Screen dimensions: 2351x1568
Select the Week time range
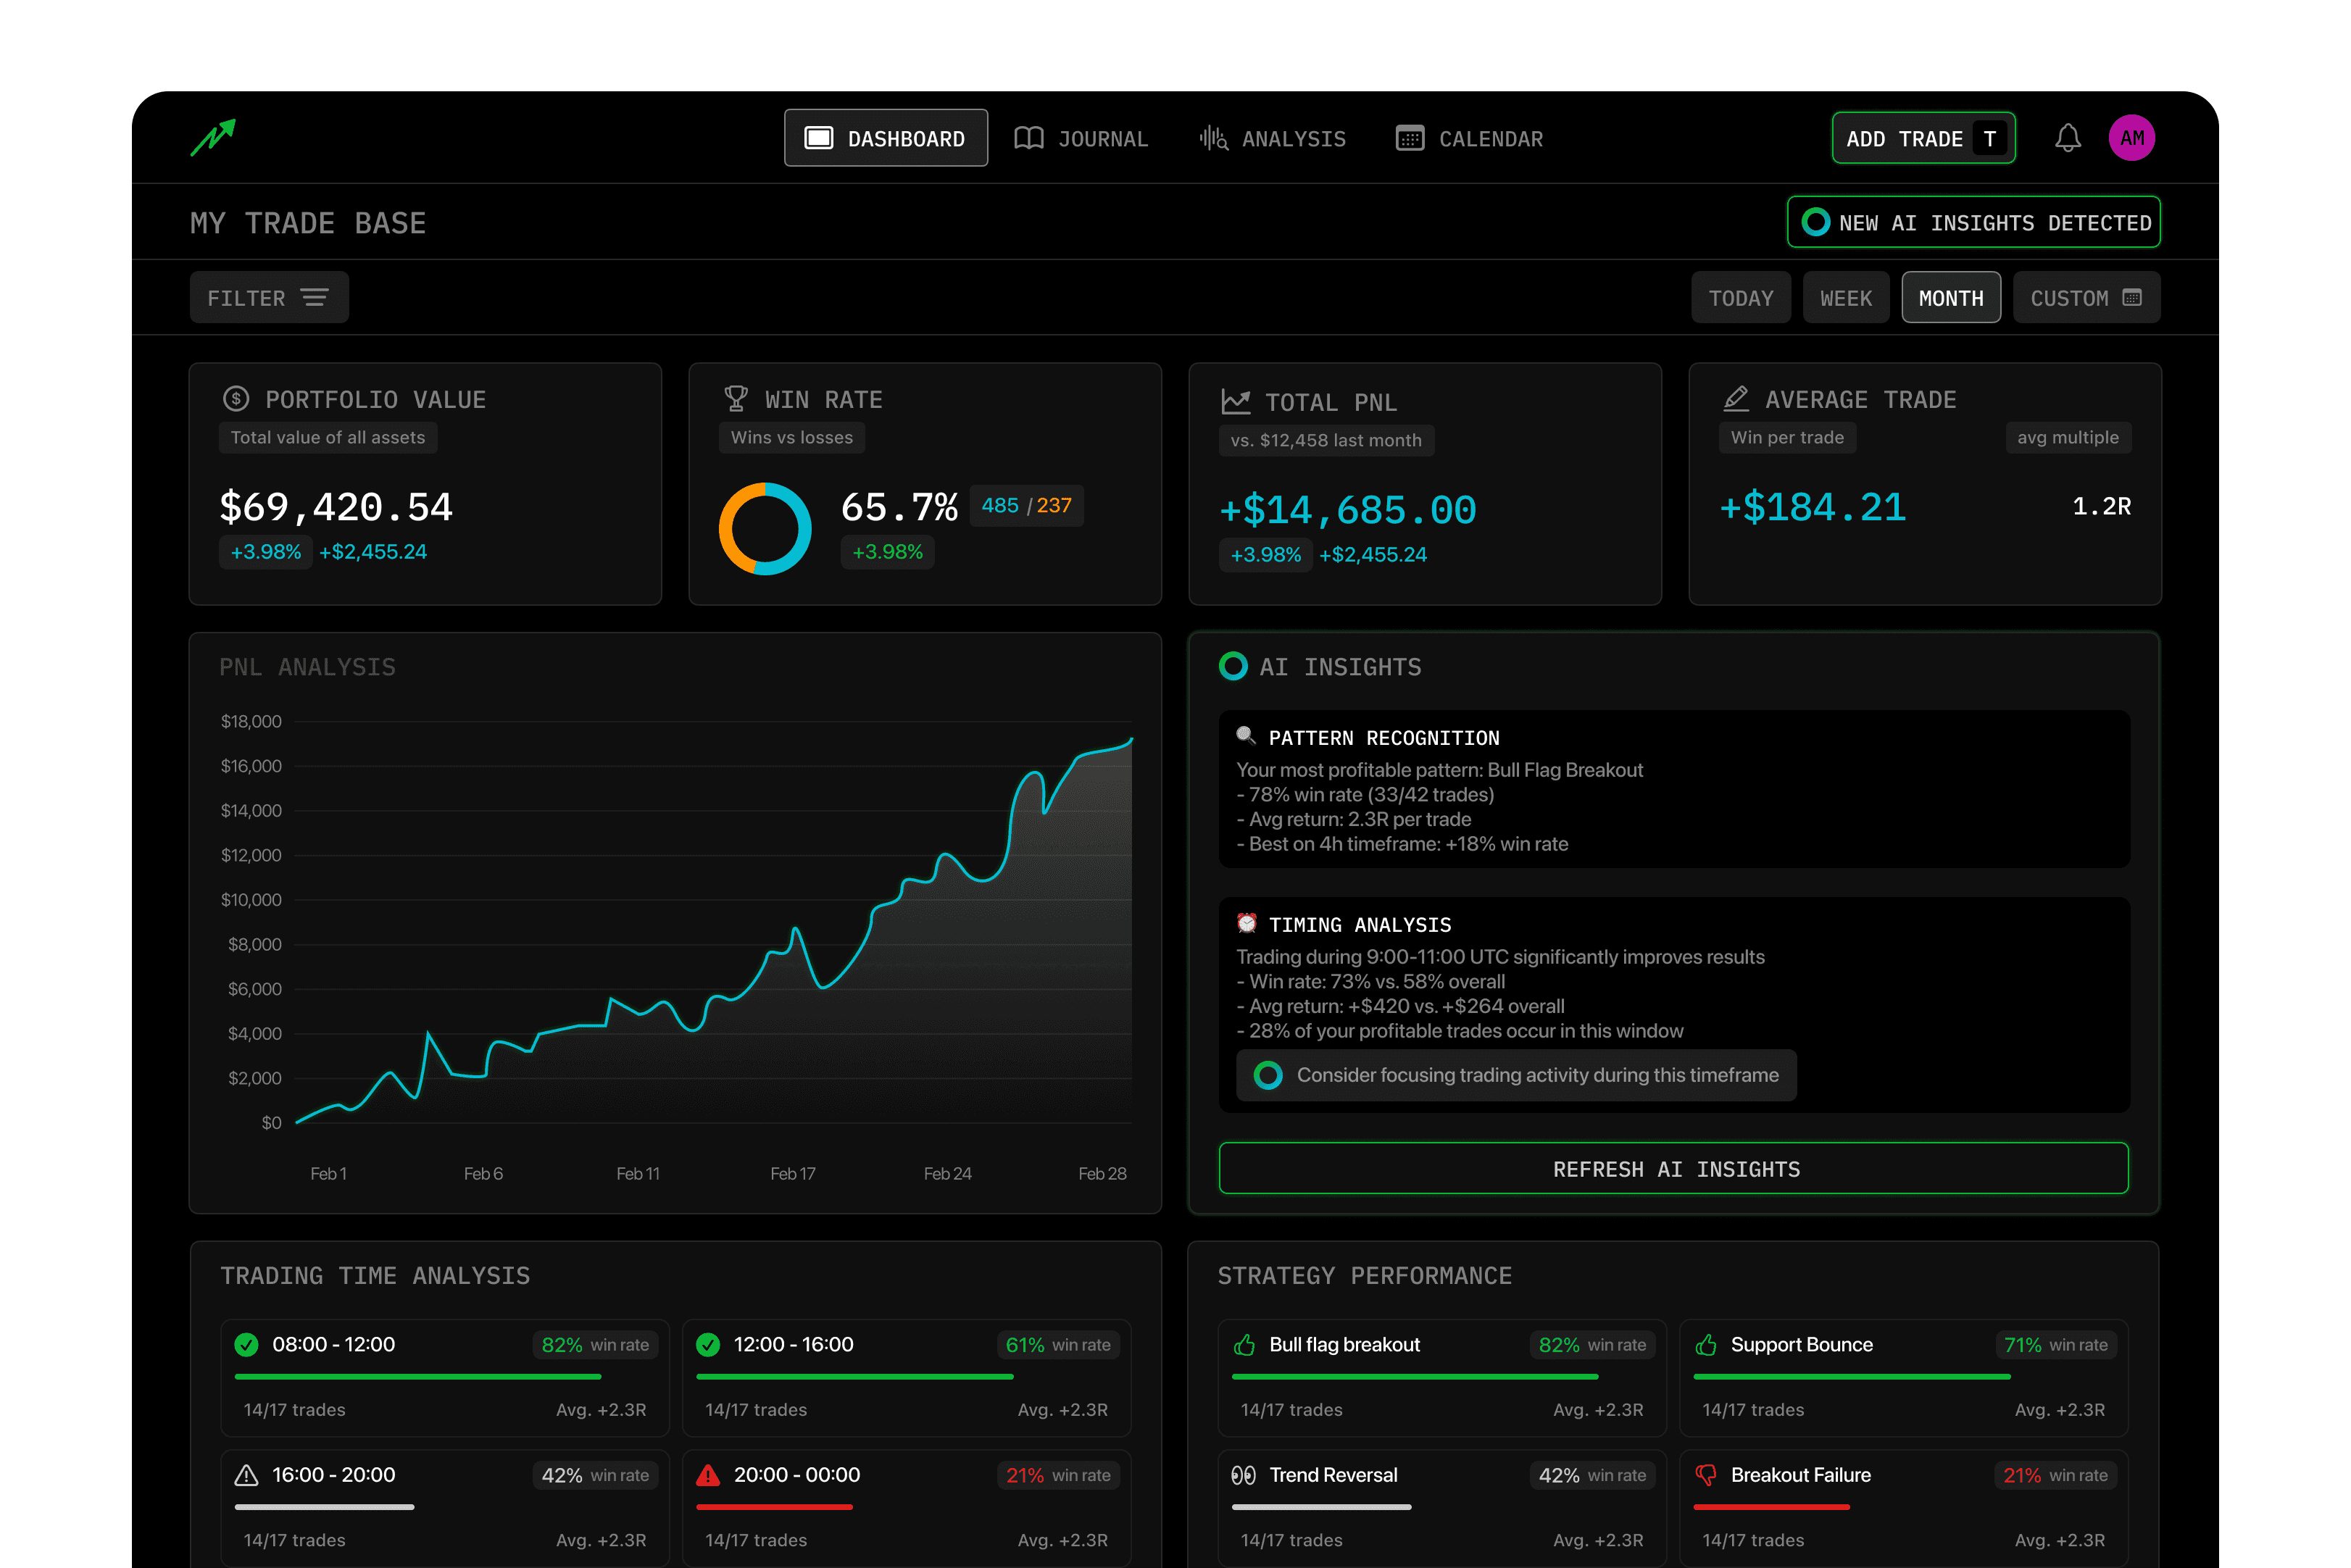1845,298
